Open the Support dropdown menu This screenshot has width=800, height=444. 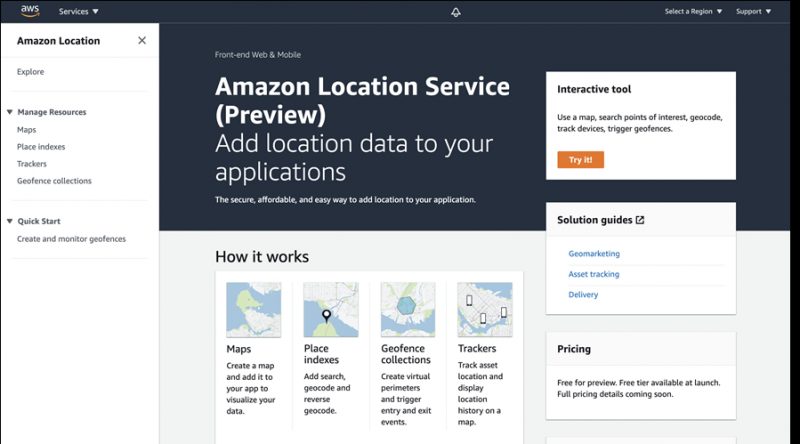tap(753, 11)
